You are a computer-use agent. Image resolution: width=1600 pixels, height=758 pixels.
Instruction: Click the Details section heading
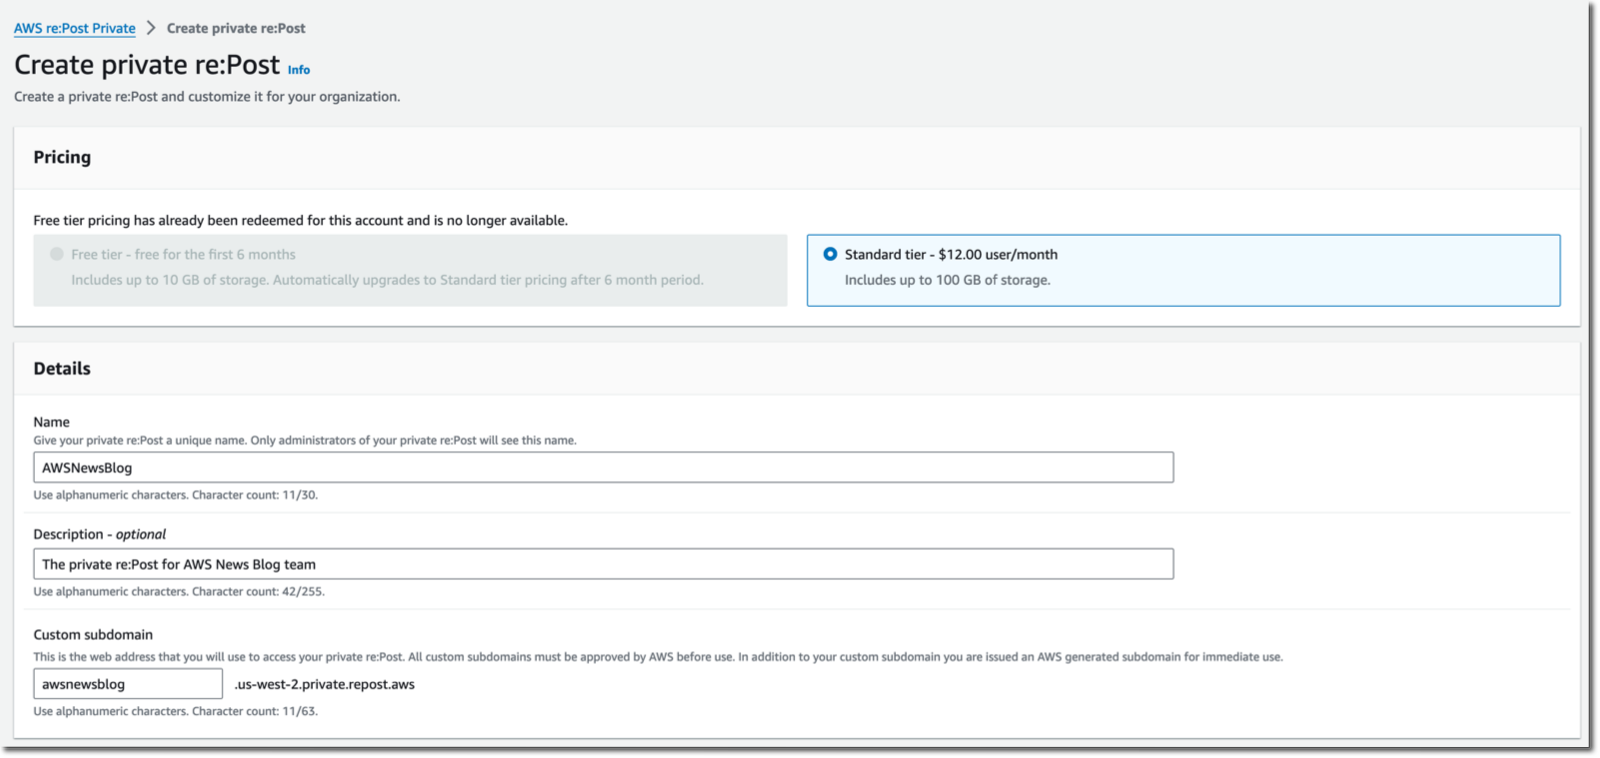pos(62,368)
